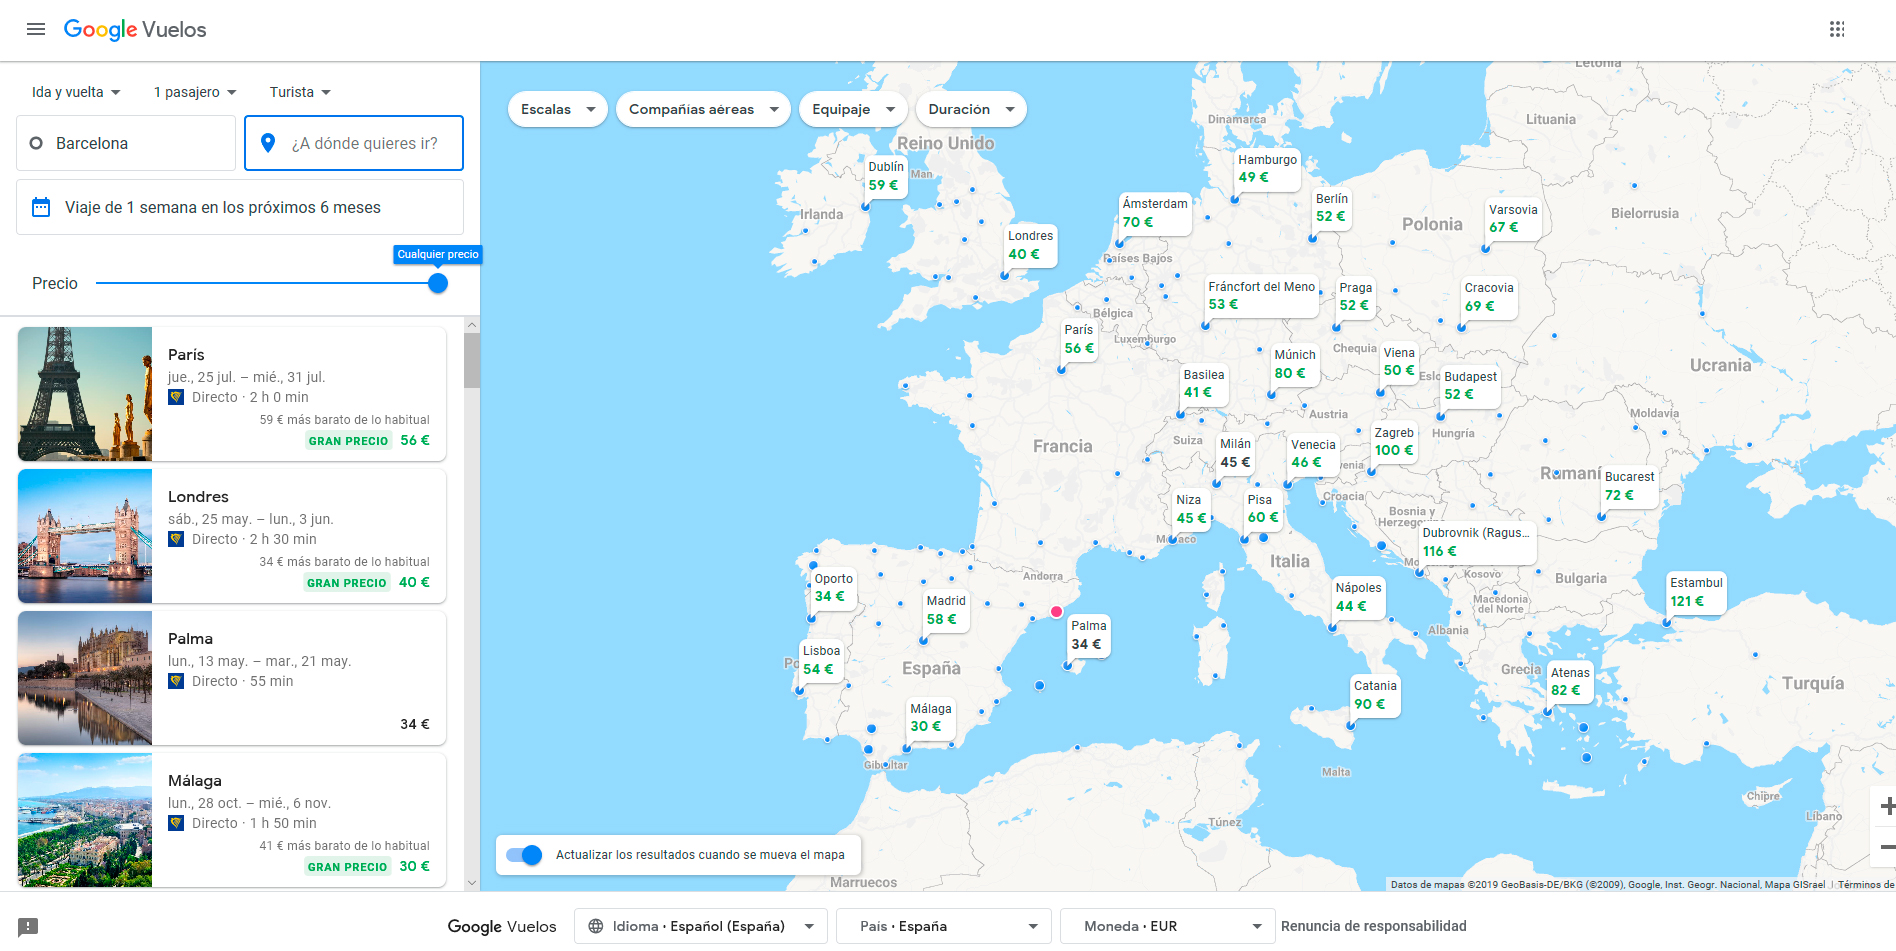The width and height of the screenshot is (1896, 951).
Task: Click the price slider handle
Action: pos(438,283)
